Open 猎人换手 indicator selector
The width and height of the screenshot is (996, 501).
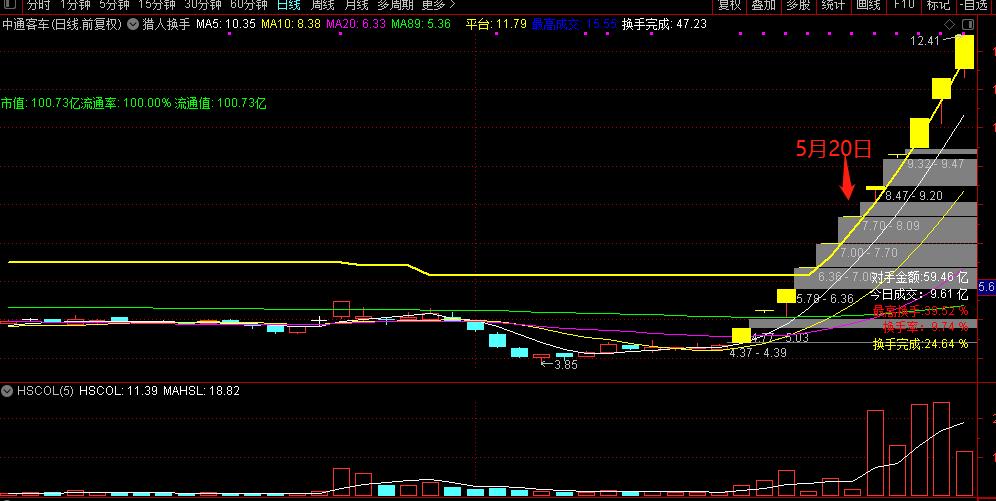click(166, 23)
